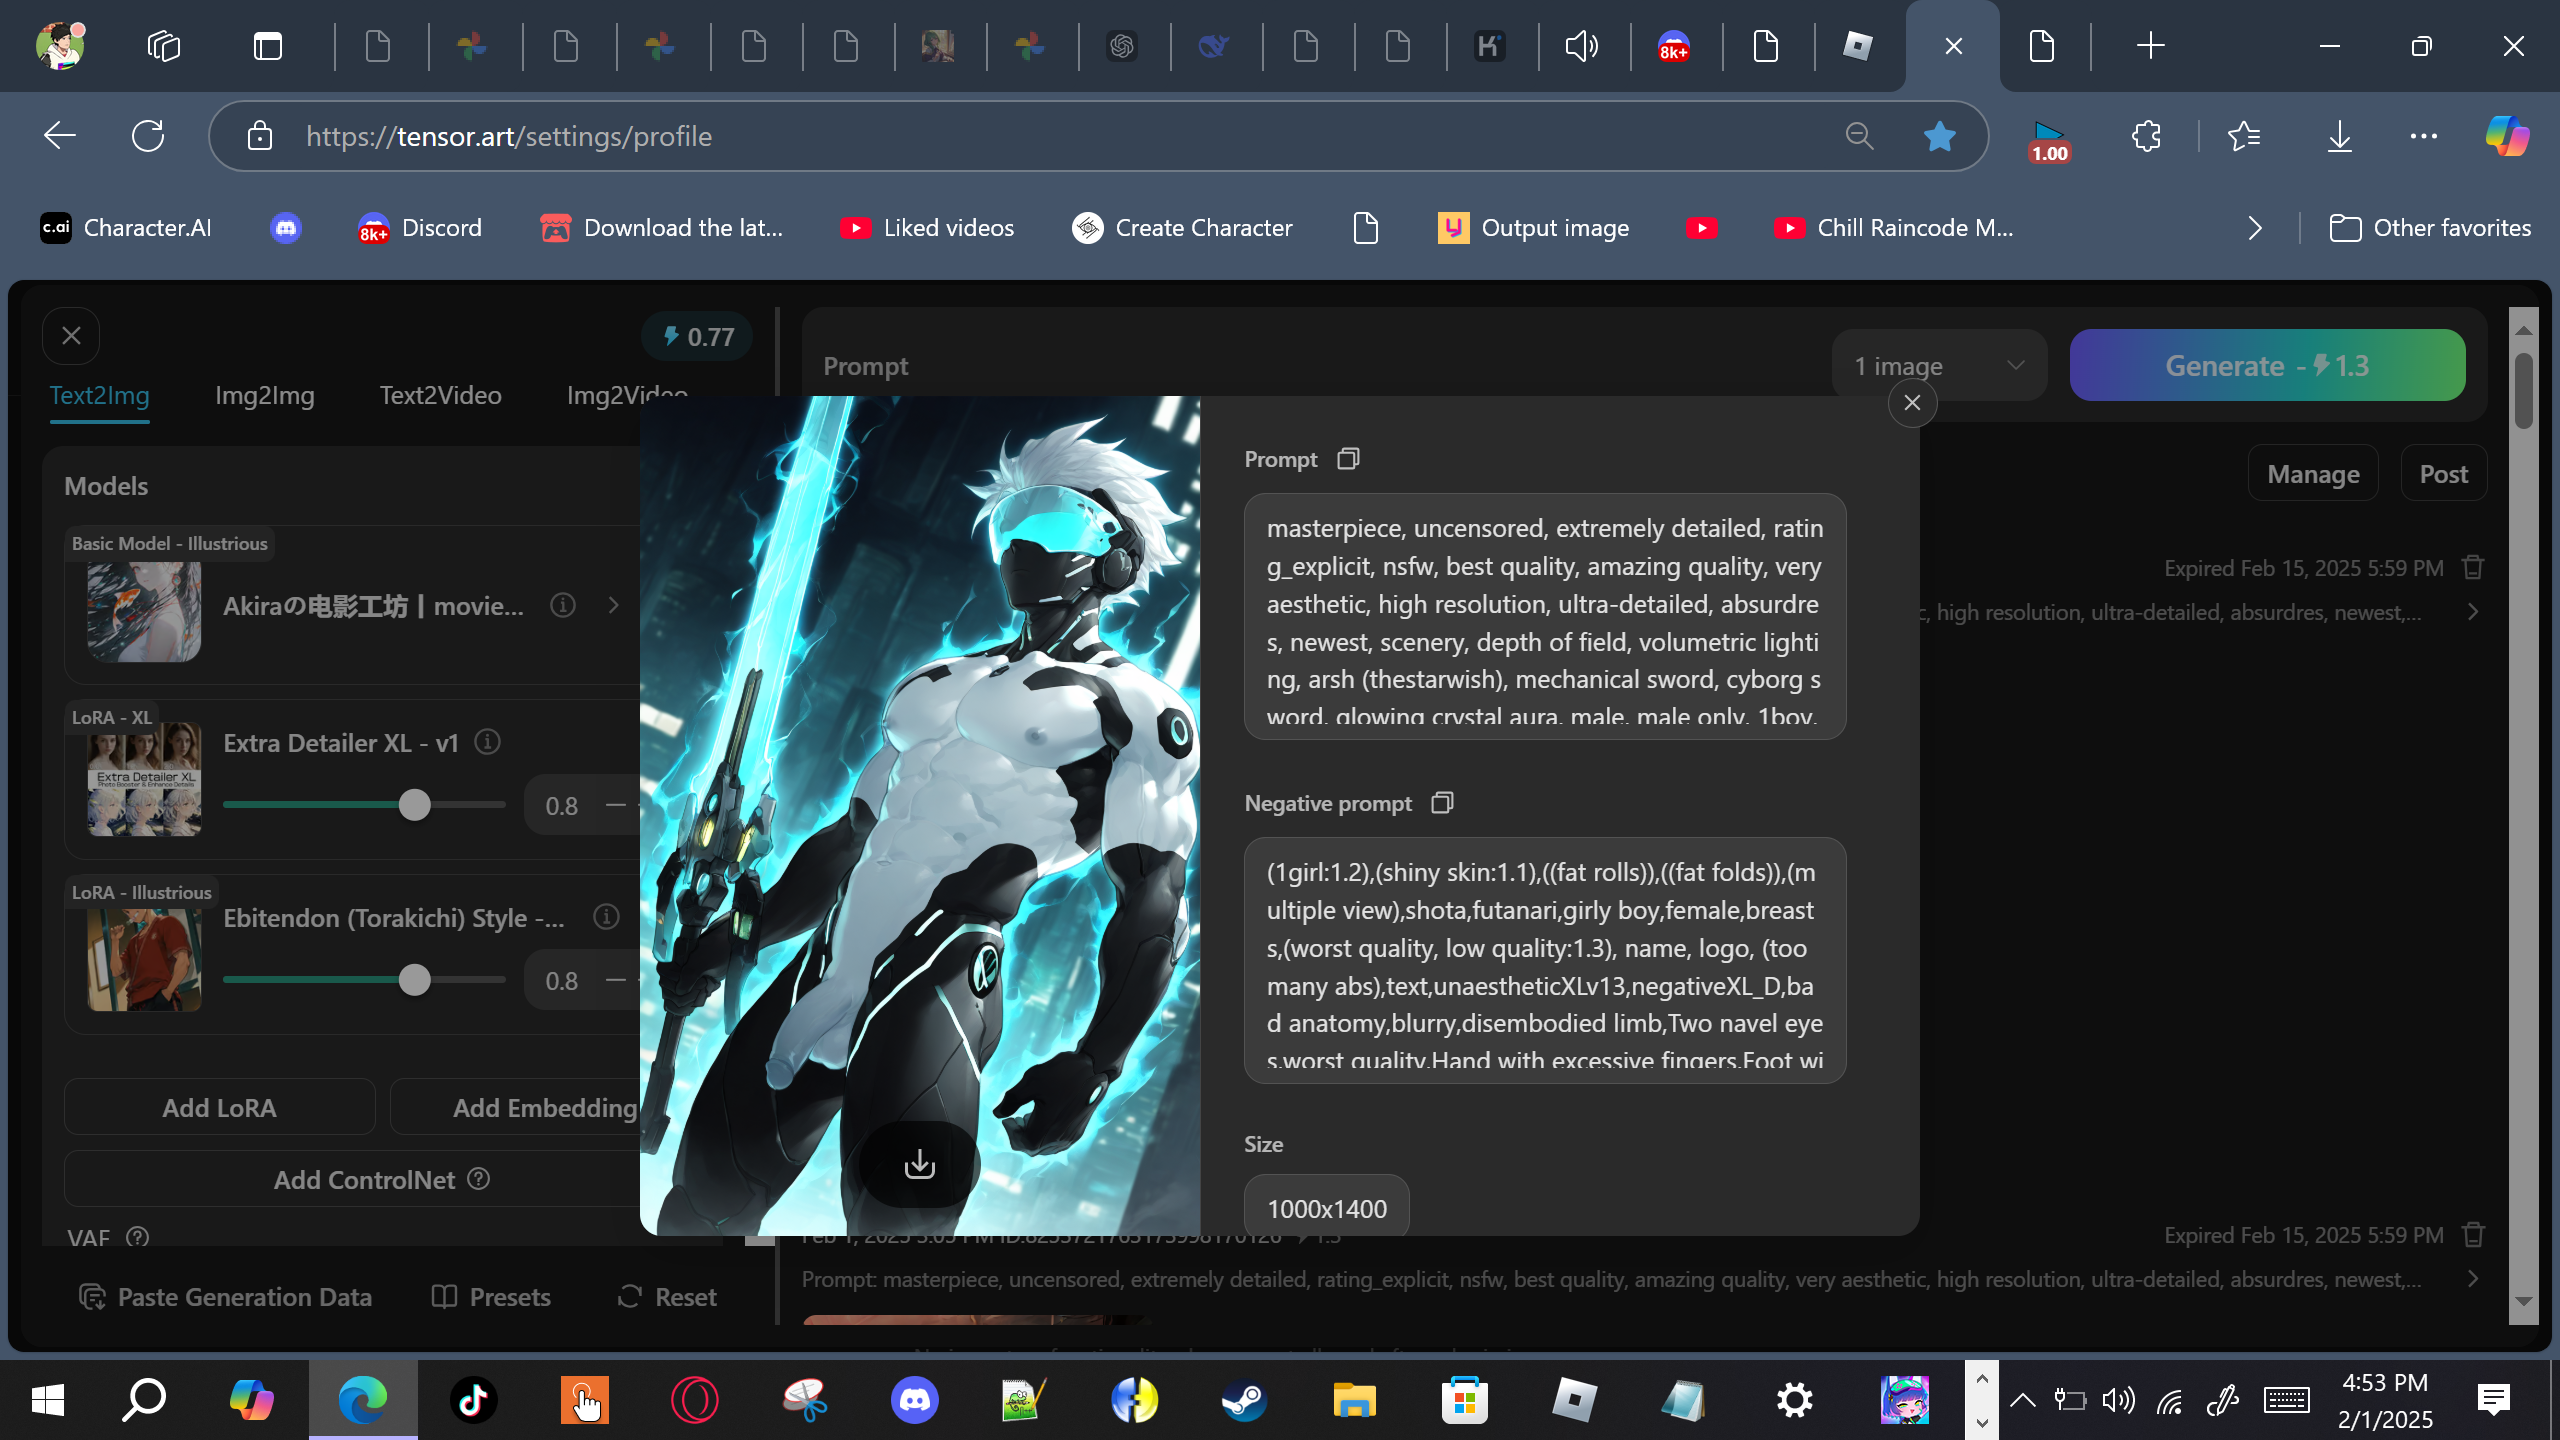Screen dimensions: 2560x1440
Task: Adjust the Extra Detailer XL weight slider
Action: [x=414, y=804]
